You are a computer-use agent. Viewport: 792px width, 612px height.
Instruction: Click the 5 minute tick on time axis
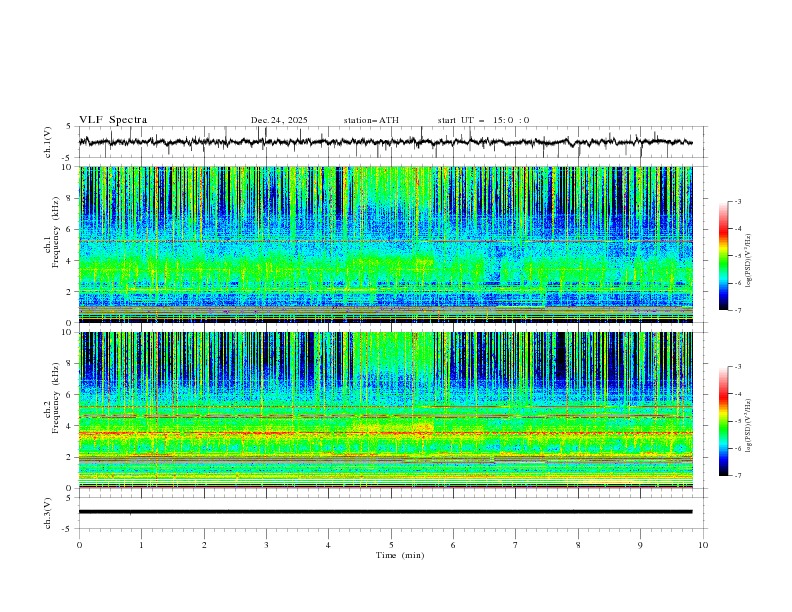point(391,545)
